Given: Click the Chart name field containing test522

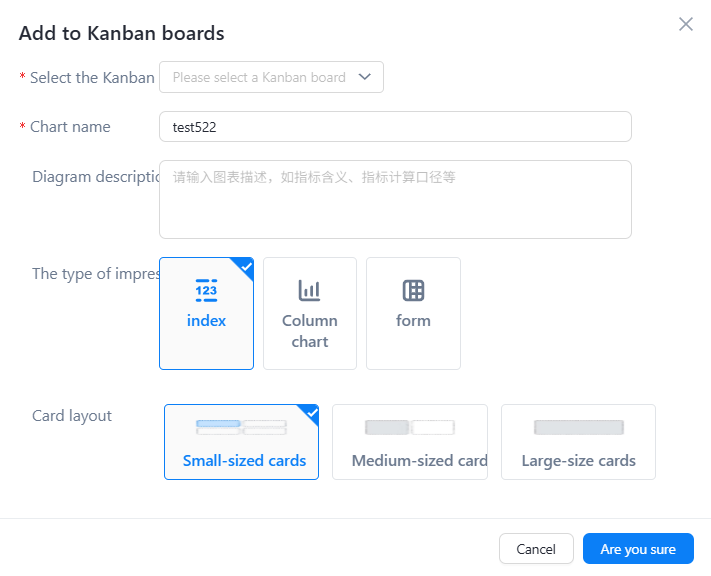Looking at the screenshot, I should coord(395,127).
